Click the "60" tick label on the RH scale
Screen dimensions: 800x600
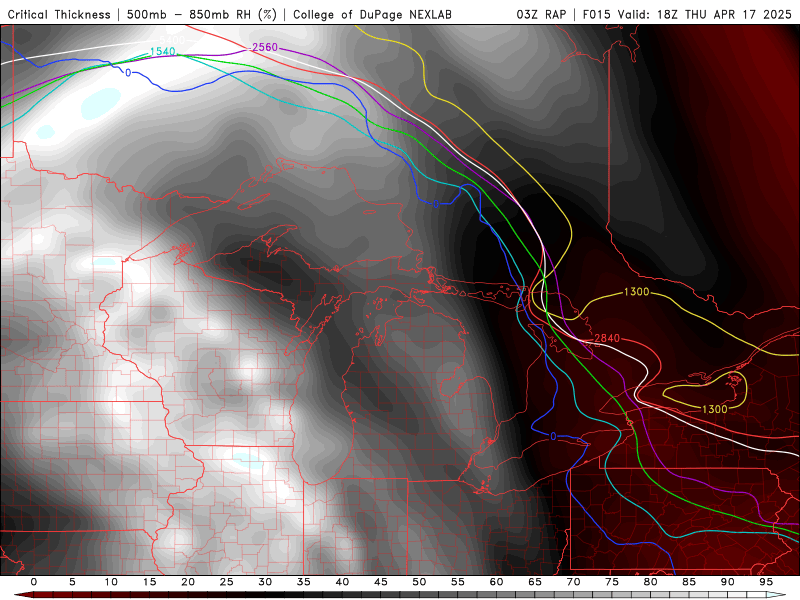pos(496,582)
